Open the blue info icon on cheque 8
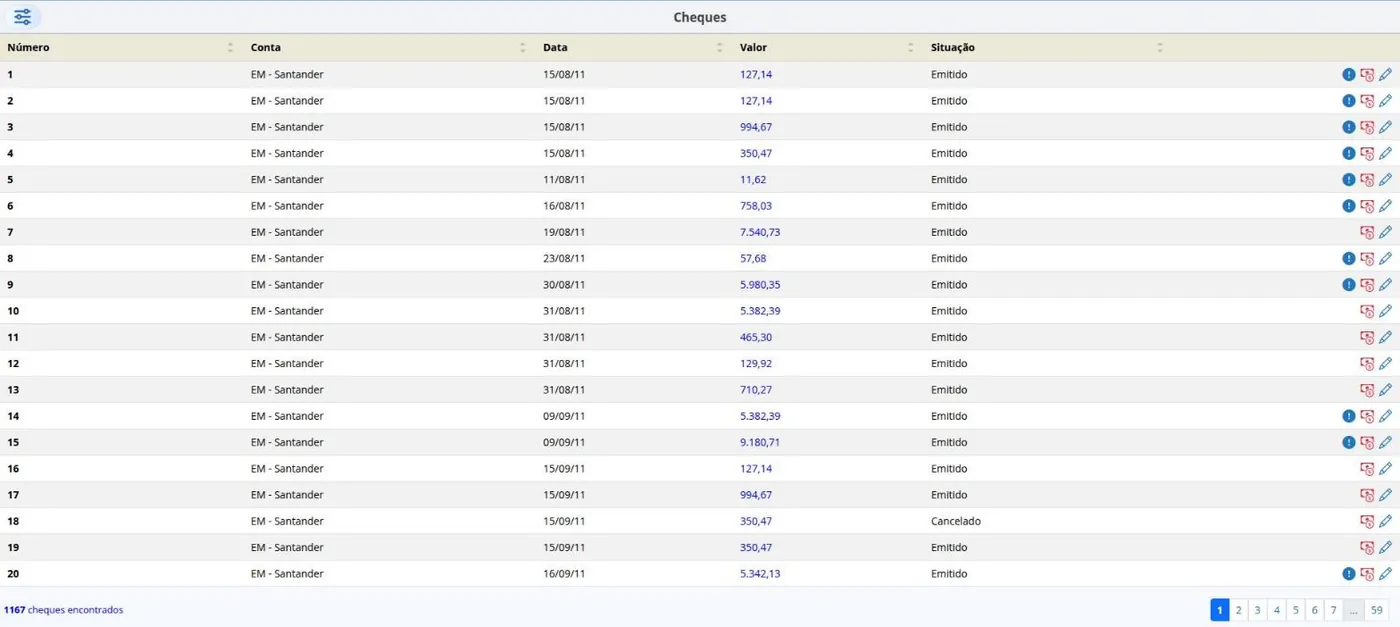Screen dimensions: 1400x627 1348,259
